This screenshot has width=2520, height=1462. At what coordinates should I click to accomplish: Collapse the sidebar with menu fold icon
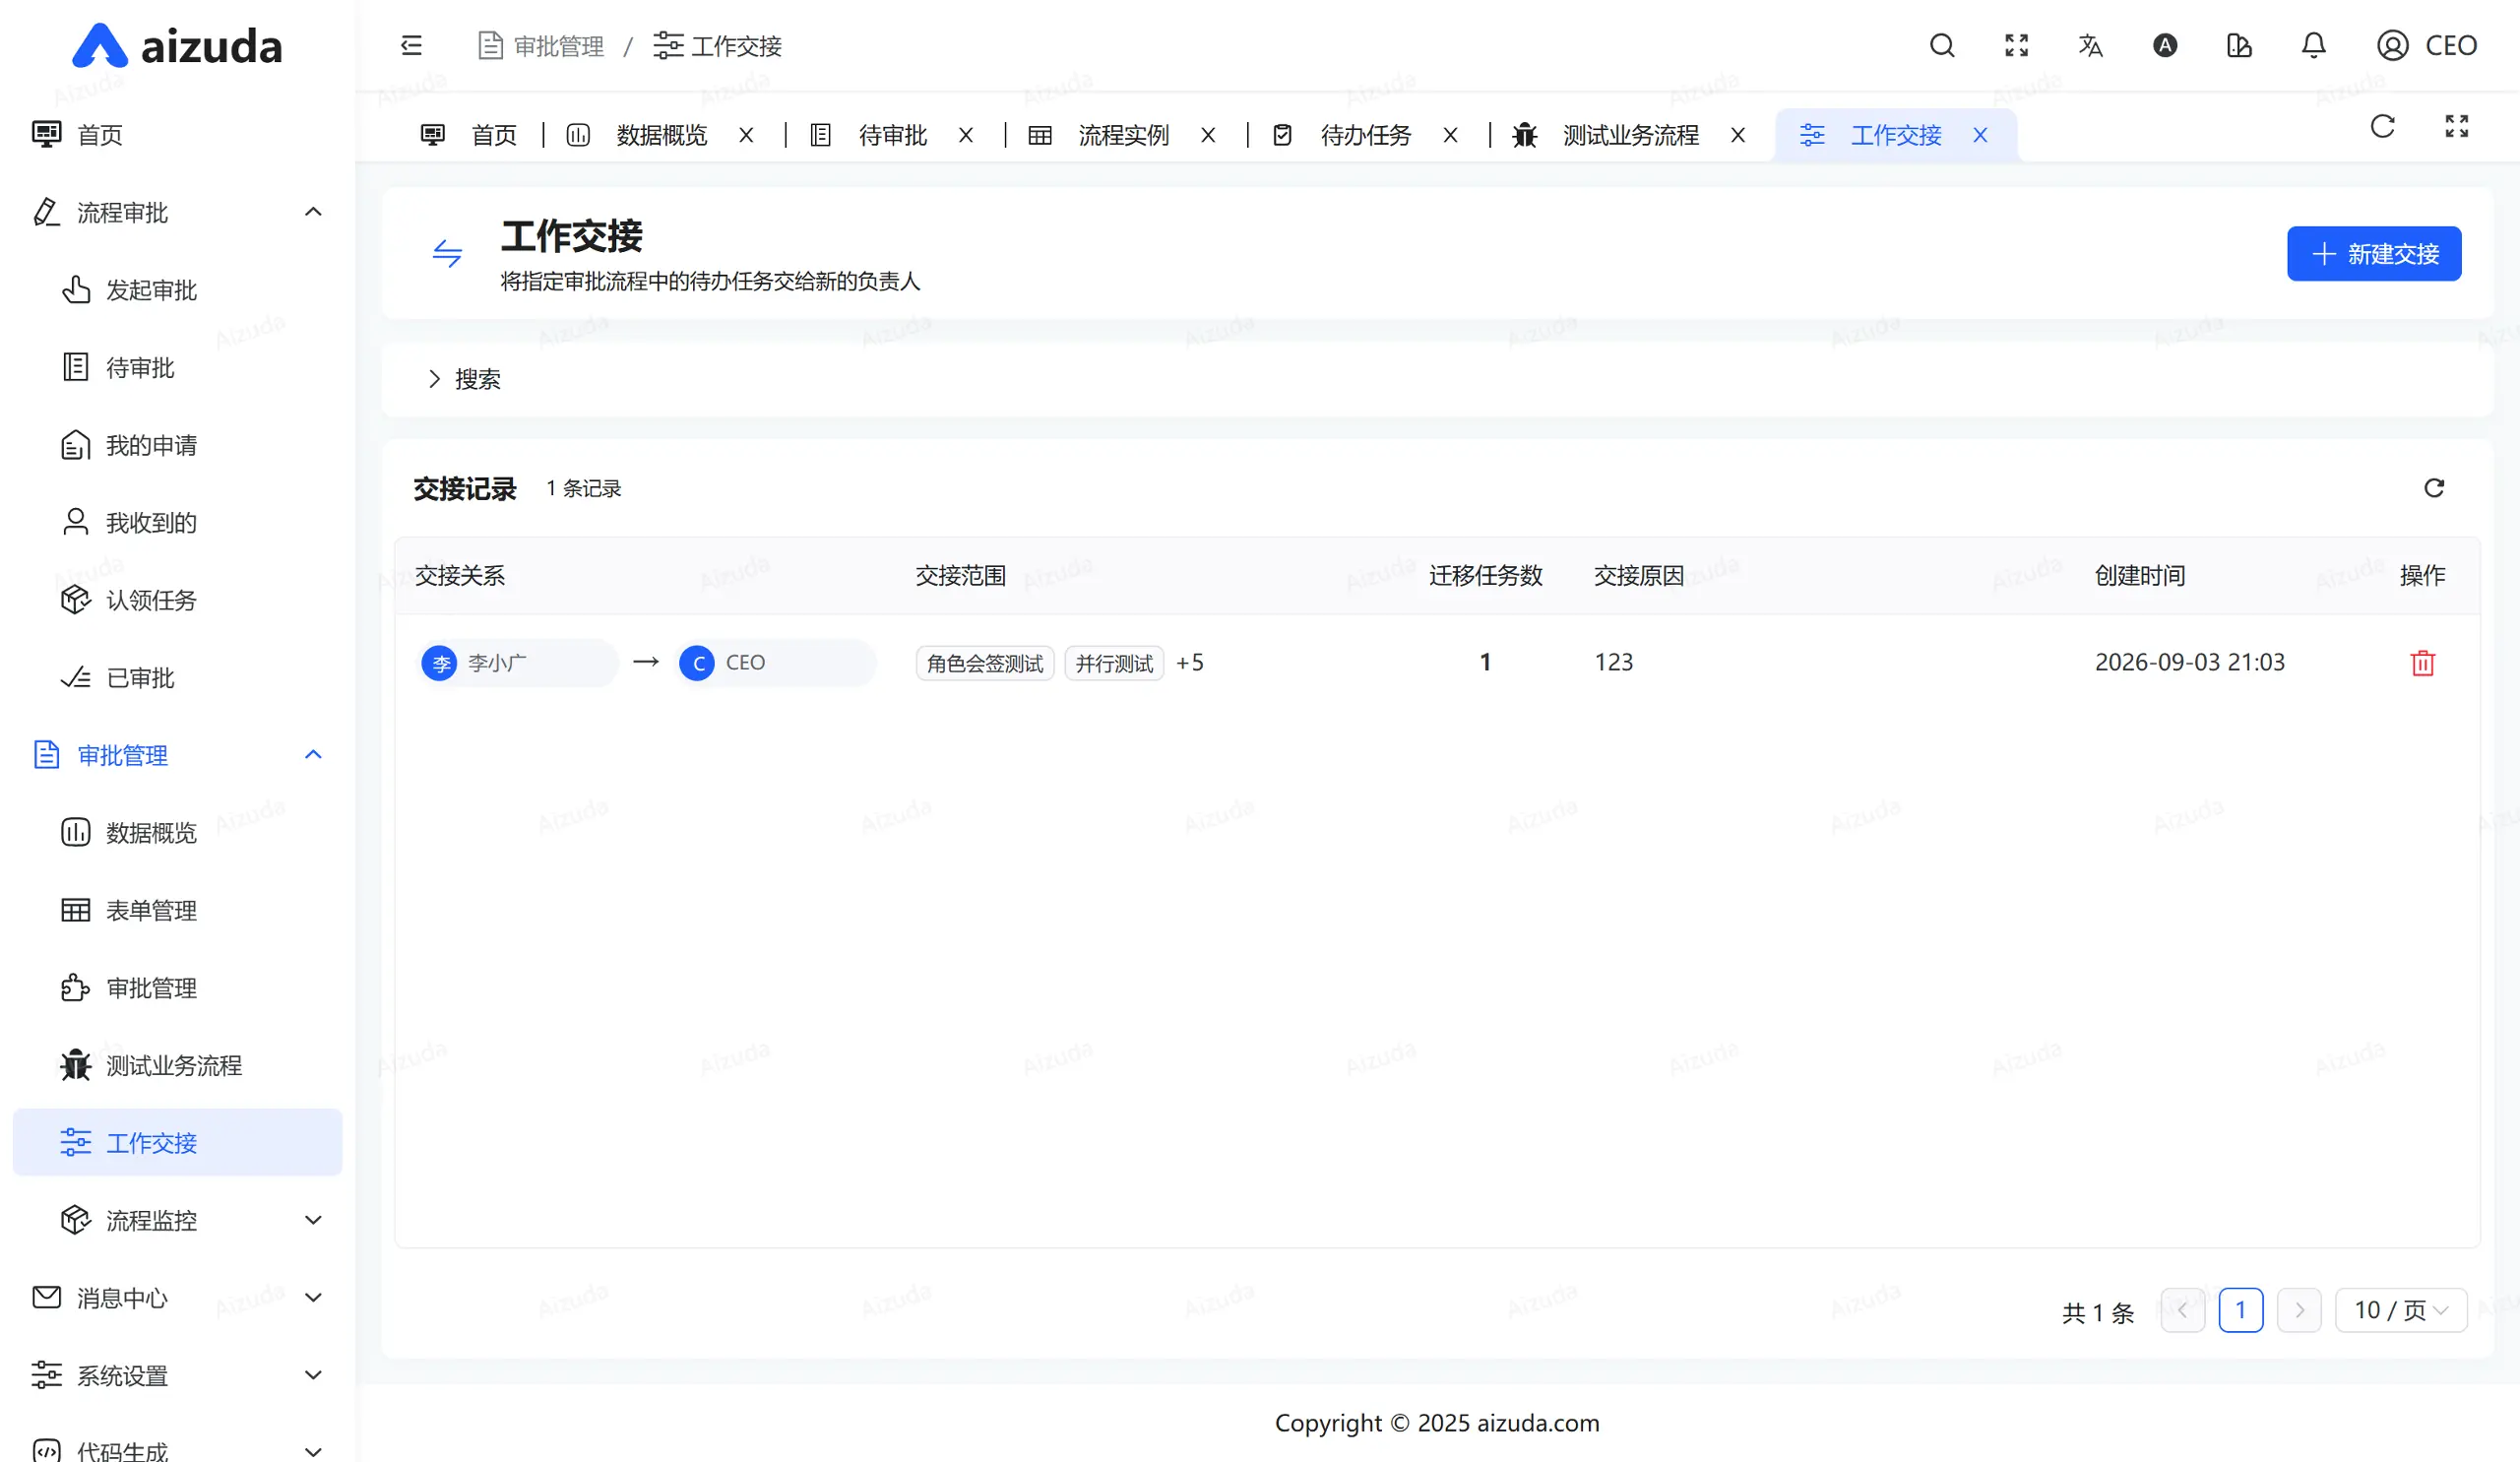[411, 46]
